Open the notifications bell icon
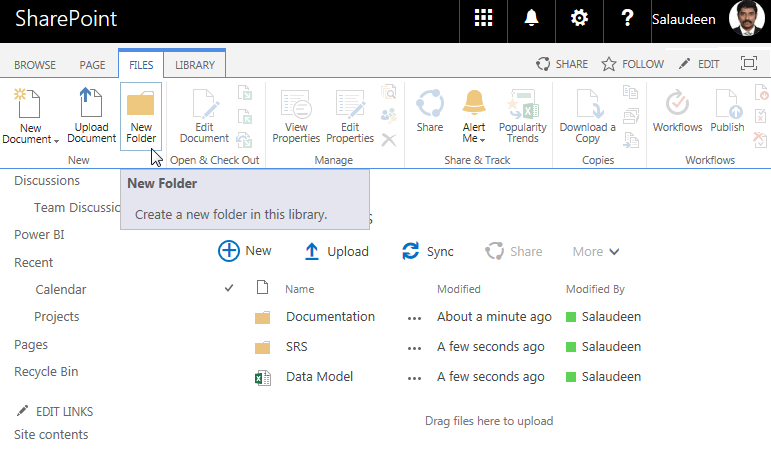The image size is (771, 455). [532, 19]
